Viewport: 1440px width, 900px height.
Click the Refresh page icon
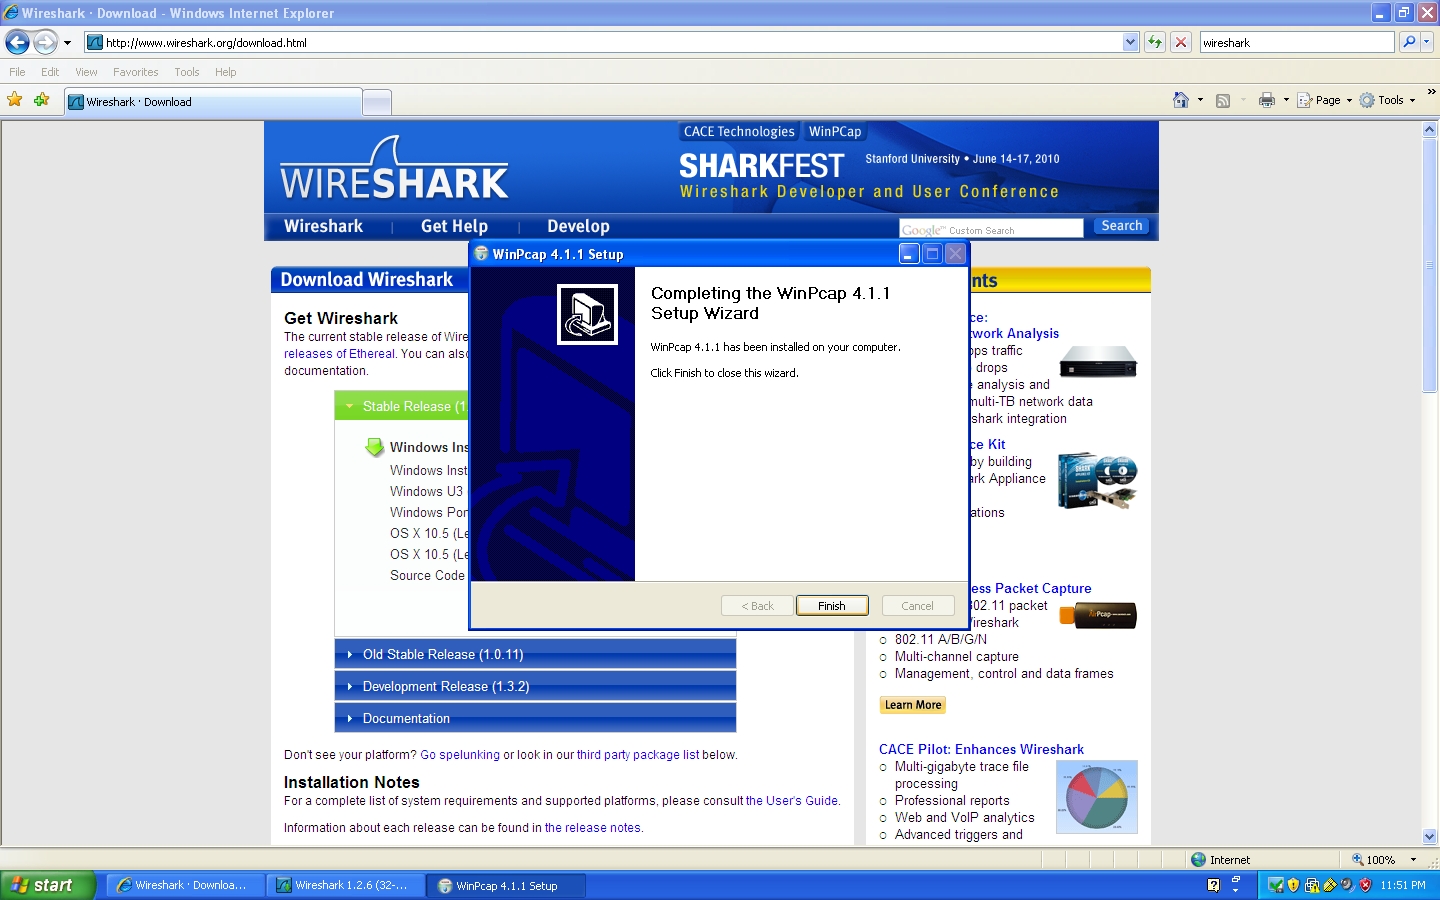[1155, 42]
